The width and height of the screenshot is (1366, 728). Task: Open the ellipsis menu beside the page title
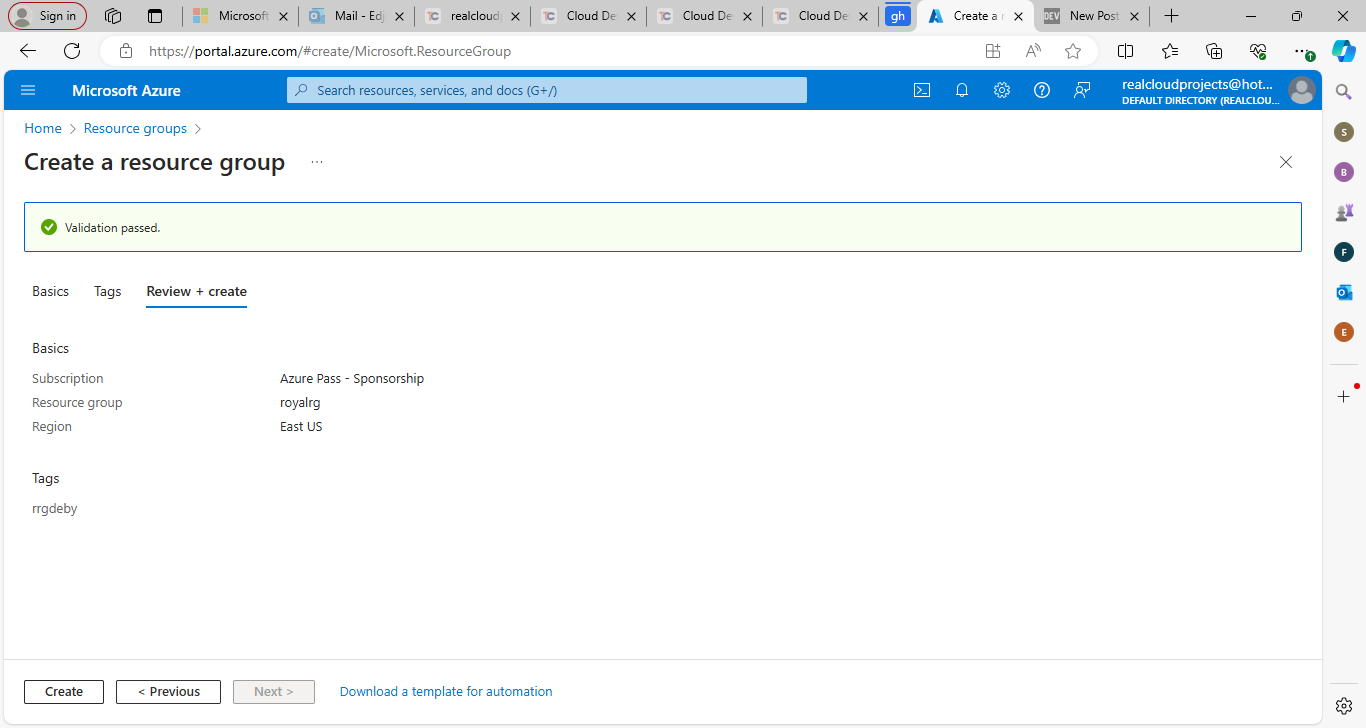(317, 162)
